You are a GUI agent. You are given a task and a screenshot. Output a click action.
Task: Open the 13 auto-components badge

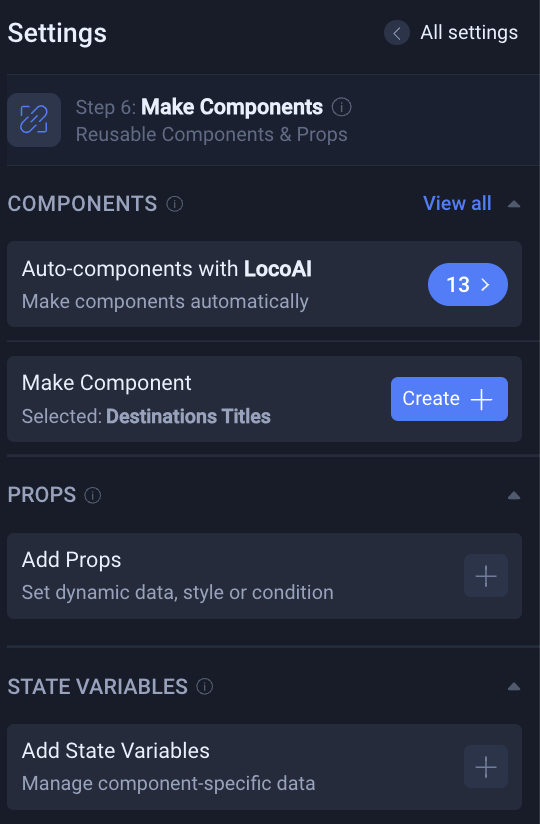tap(468, 284)
